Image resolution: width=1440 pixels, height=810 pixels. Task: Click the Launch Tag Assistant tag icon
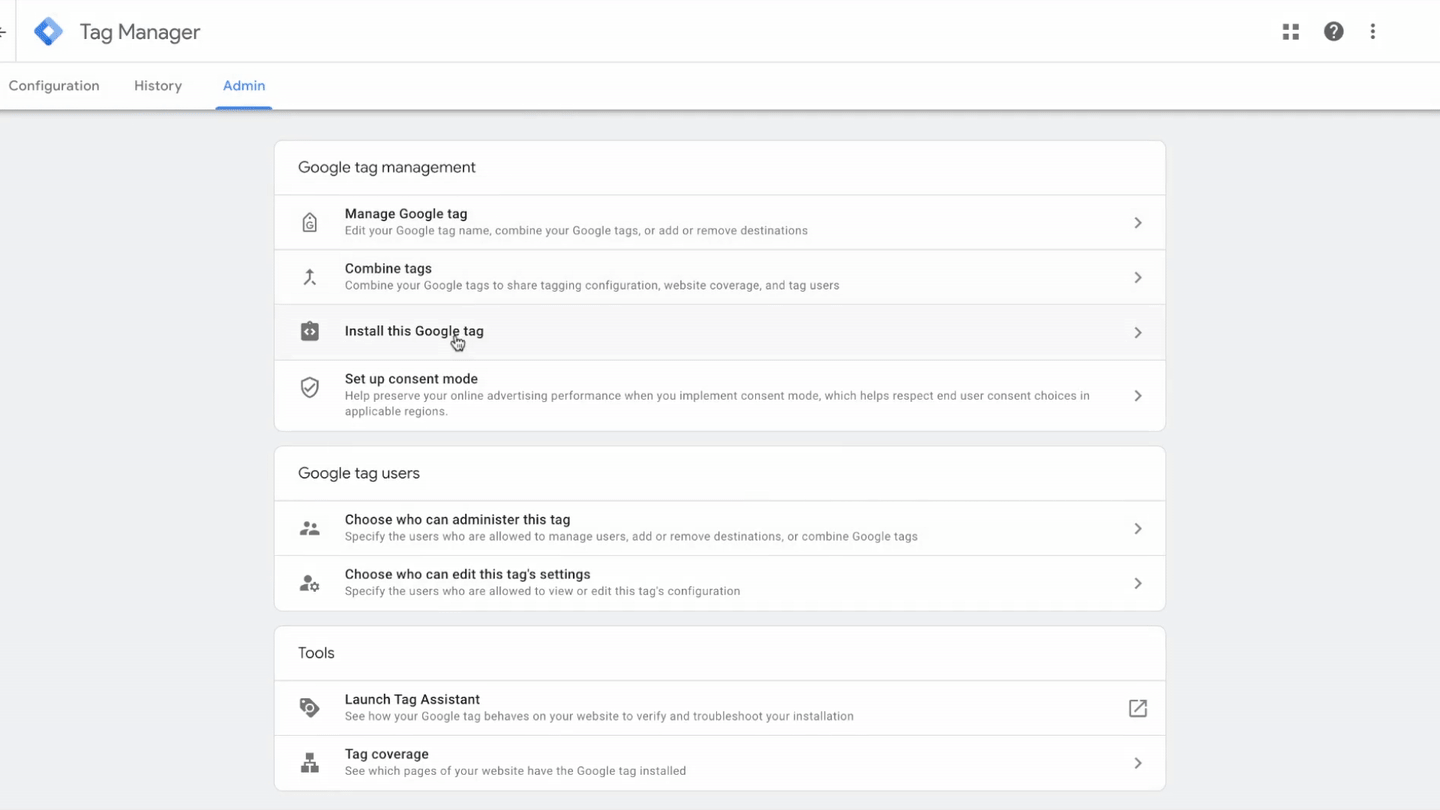(310, 708)
